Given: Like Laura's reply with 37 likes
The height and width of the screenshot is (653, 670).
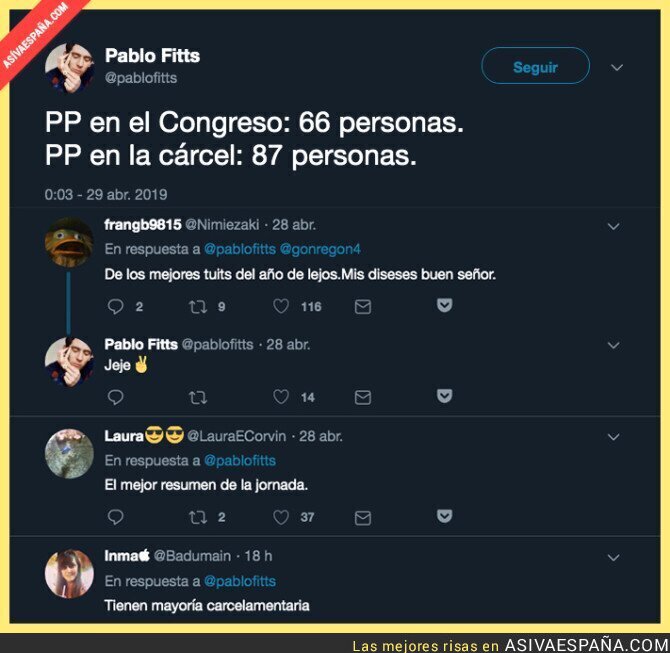Looking at the screenshot, I should pyautogui.click(x=281, y=518).
